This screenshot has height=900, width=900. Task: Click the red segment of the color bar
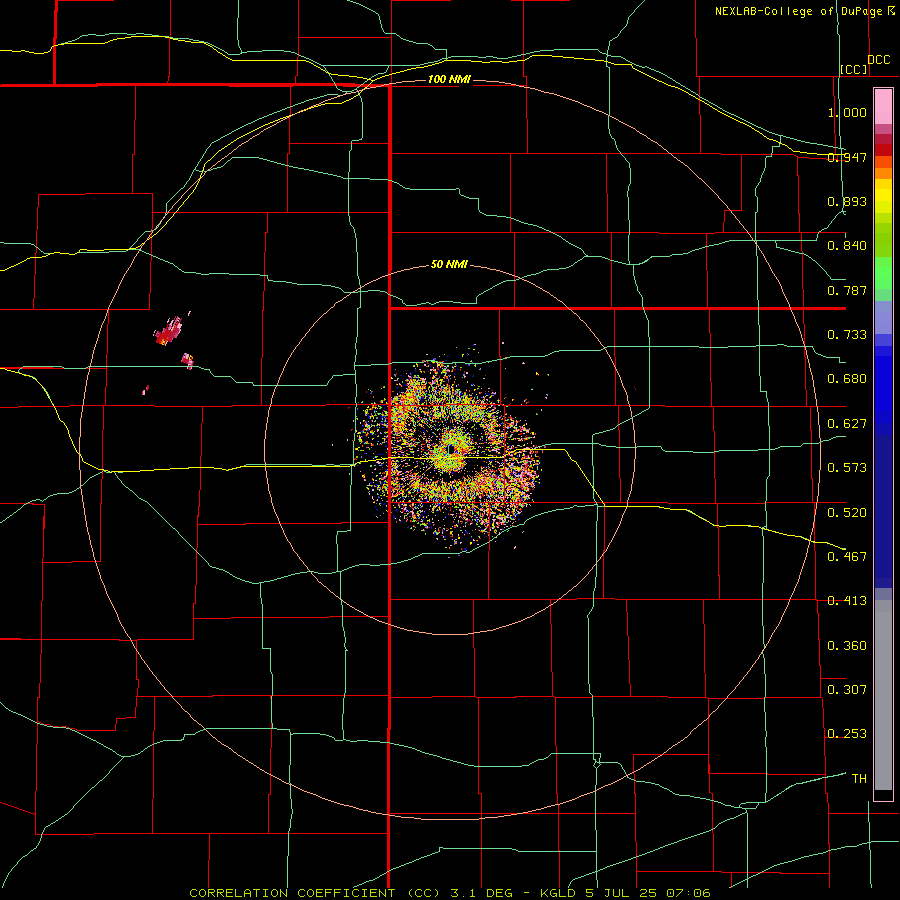(883, 150)
